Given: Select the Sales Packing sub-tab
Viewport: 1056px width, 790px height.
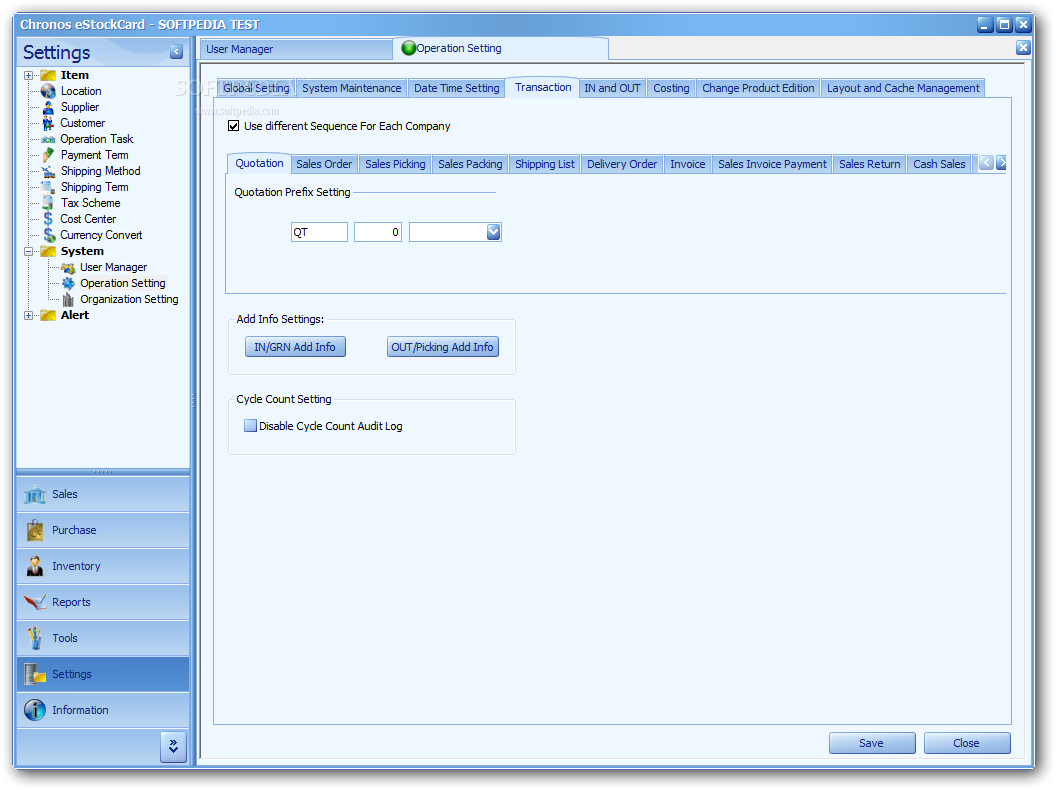Looking at the screenshot, I should point(470,164).
